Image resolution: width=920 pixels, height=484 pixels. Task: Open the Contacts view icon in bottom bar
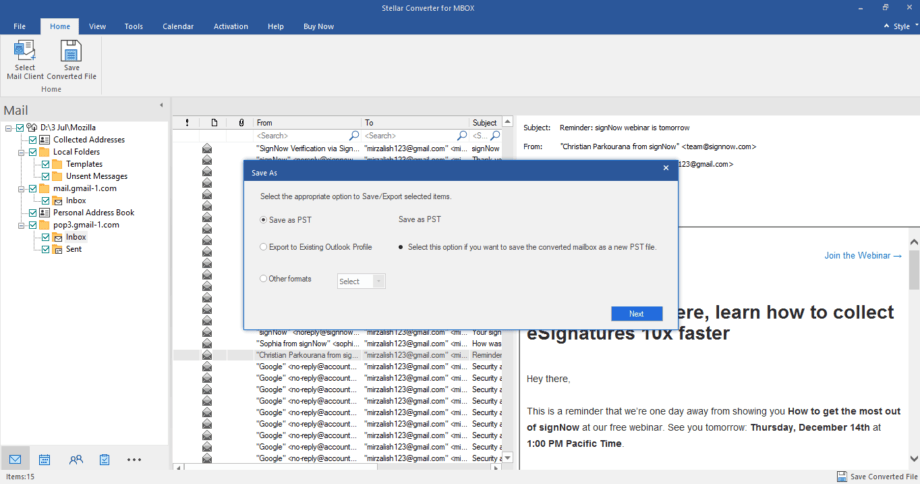[x=76, y=459]
